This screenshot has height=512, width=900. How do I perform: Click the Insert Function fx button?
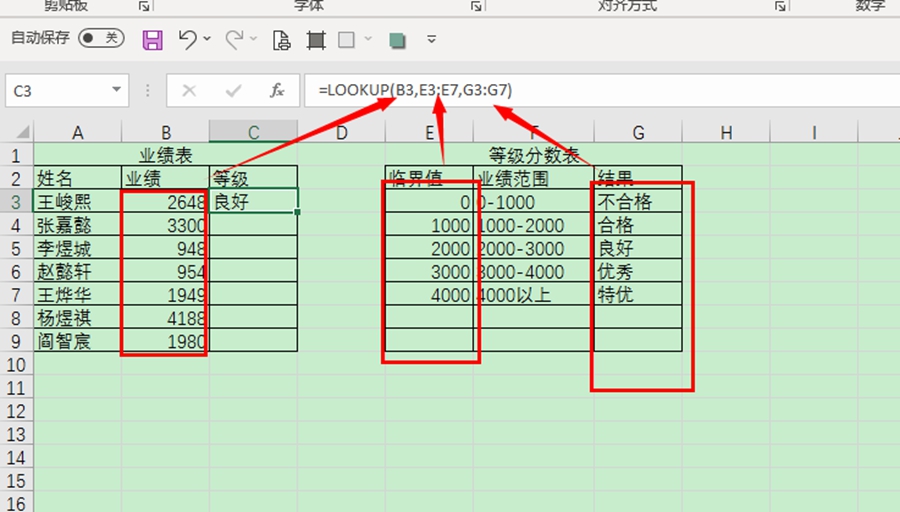coord(277,91)
